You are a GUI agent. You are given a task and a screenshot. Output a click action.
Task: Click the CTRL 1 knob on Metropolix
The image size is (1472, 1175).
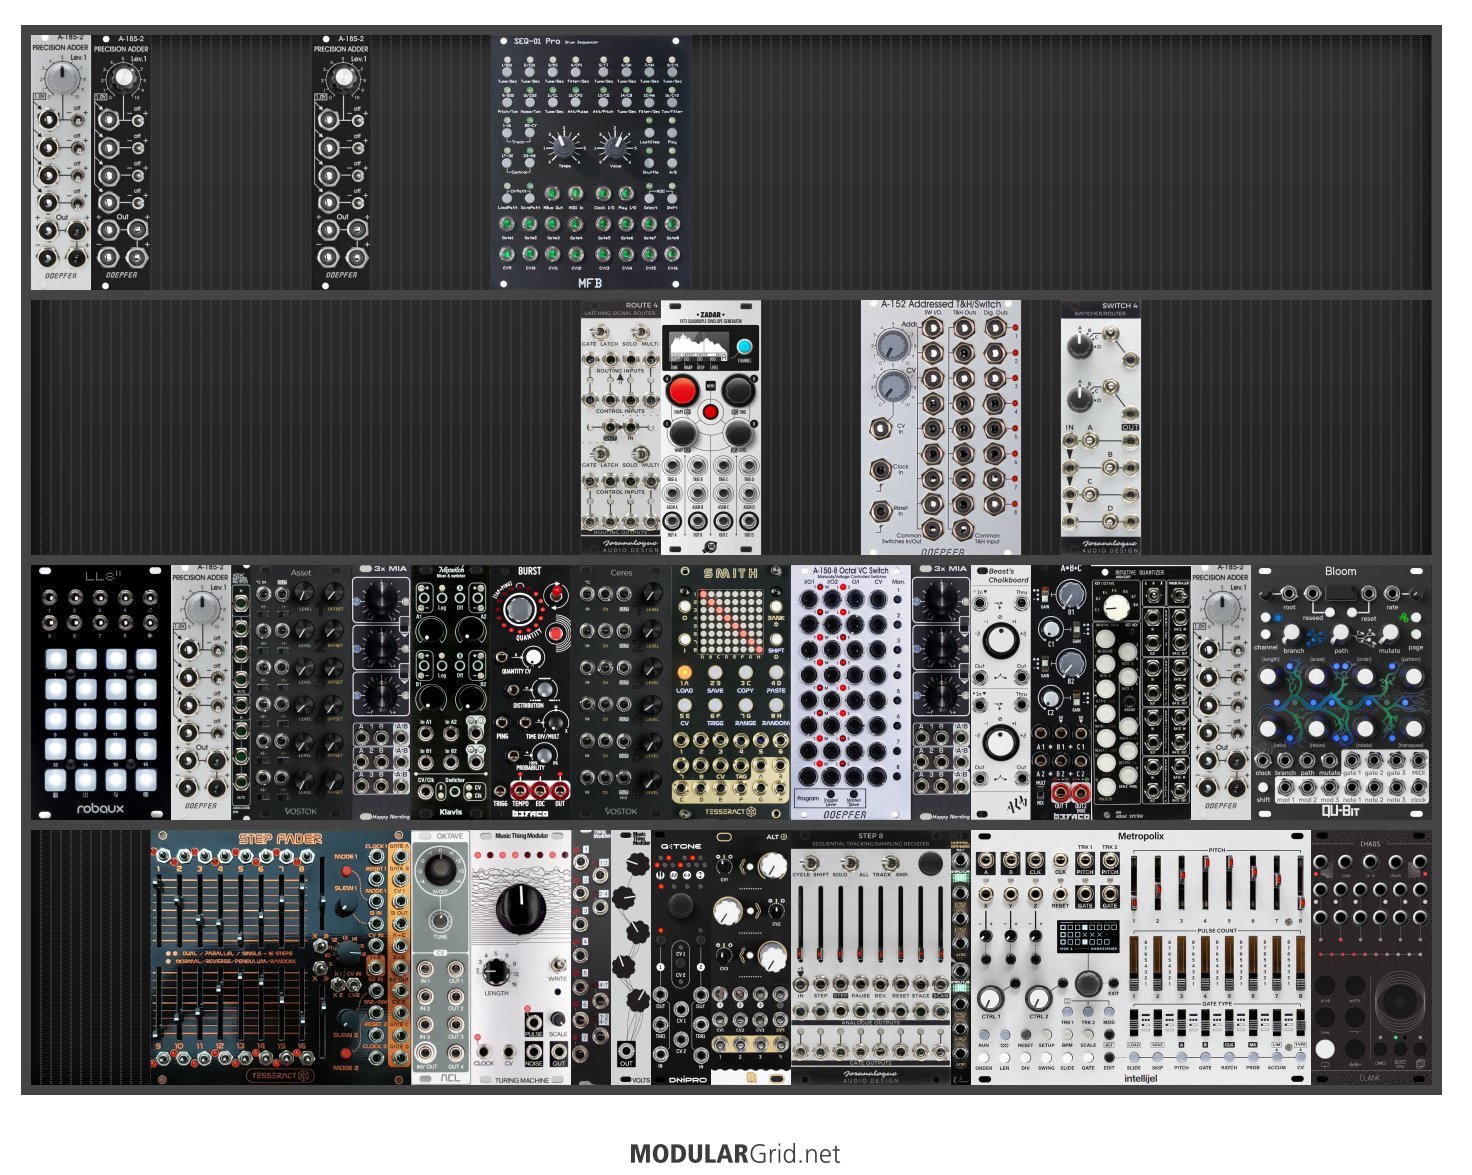pos(990,997)
